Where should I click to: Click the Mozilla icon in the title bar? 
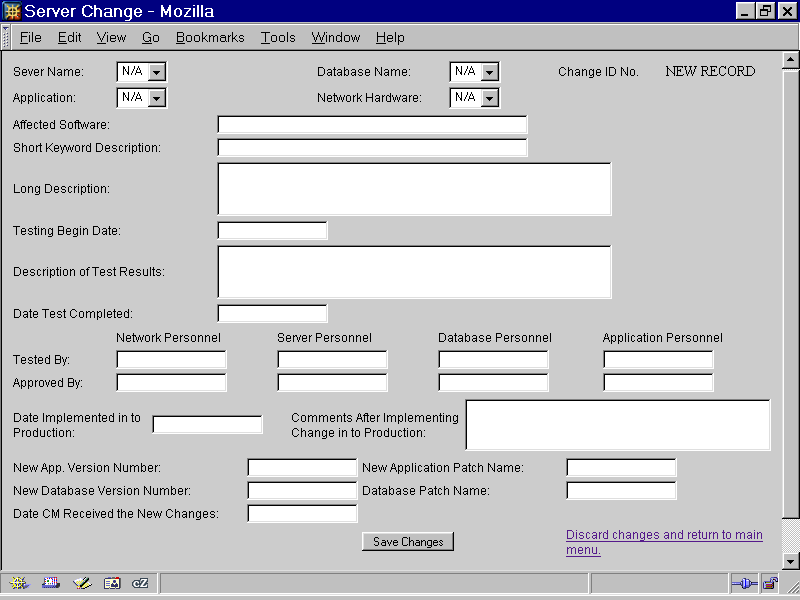(12, 11)
